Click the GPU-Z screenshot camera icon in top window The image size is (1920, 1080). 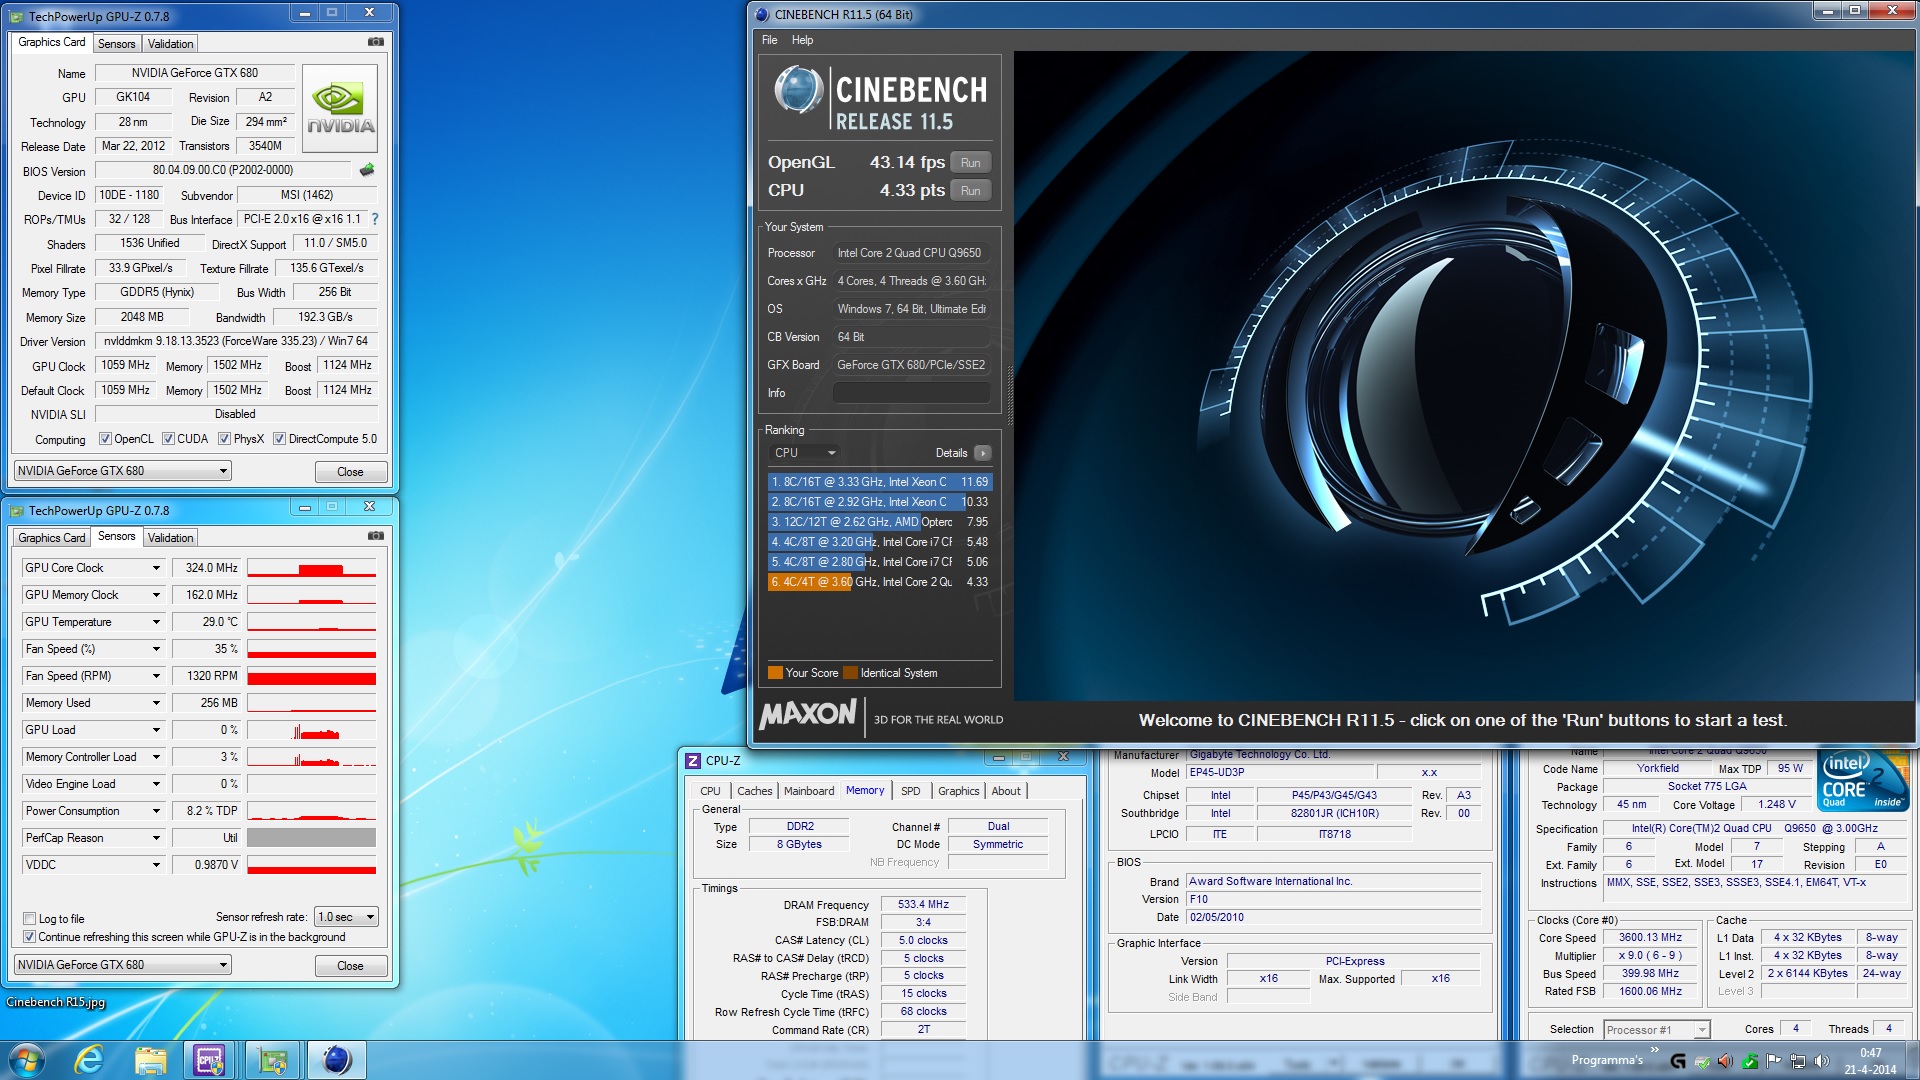pyautogui.click(x=375, y=42)
